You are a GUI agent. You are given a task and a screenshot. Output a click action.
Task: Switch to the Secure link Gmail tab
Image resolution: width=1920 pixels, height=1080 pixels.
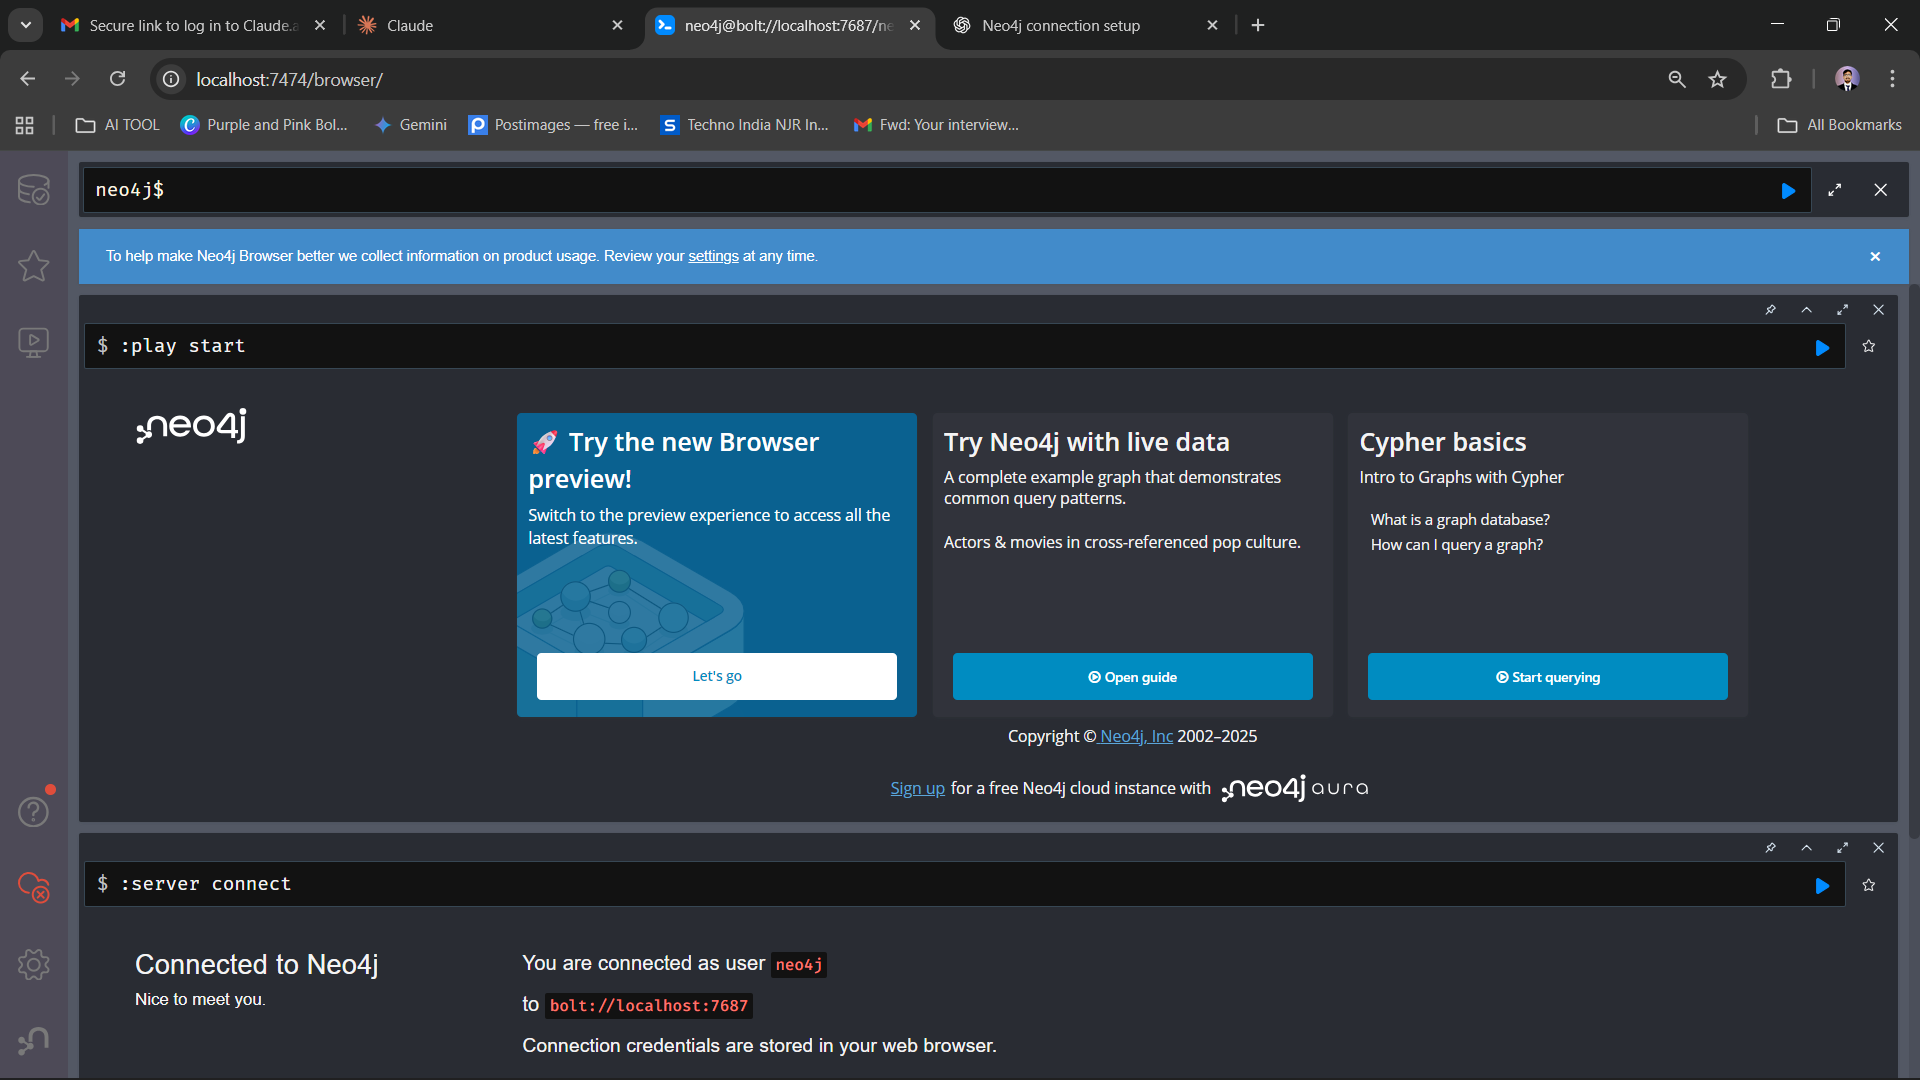[194, 25]
